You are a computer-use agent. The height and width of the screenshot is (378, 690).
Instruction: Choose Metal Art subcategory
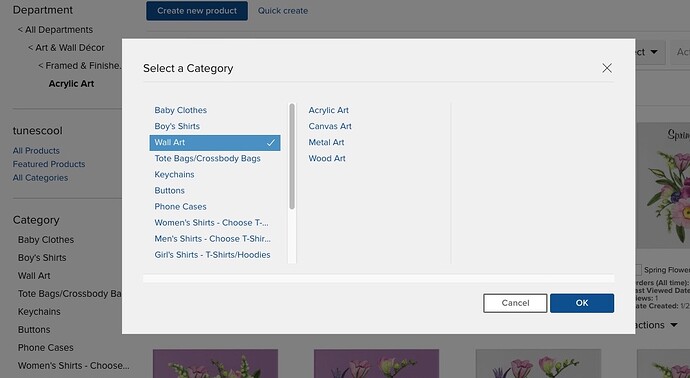click(326, 143)
